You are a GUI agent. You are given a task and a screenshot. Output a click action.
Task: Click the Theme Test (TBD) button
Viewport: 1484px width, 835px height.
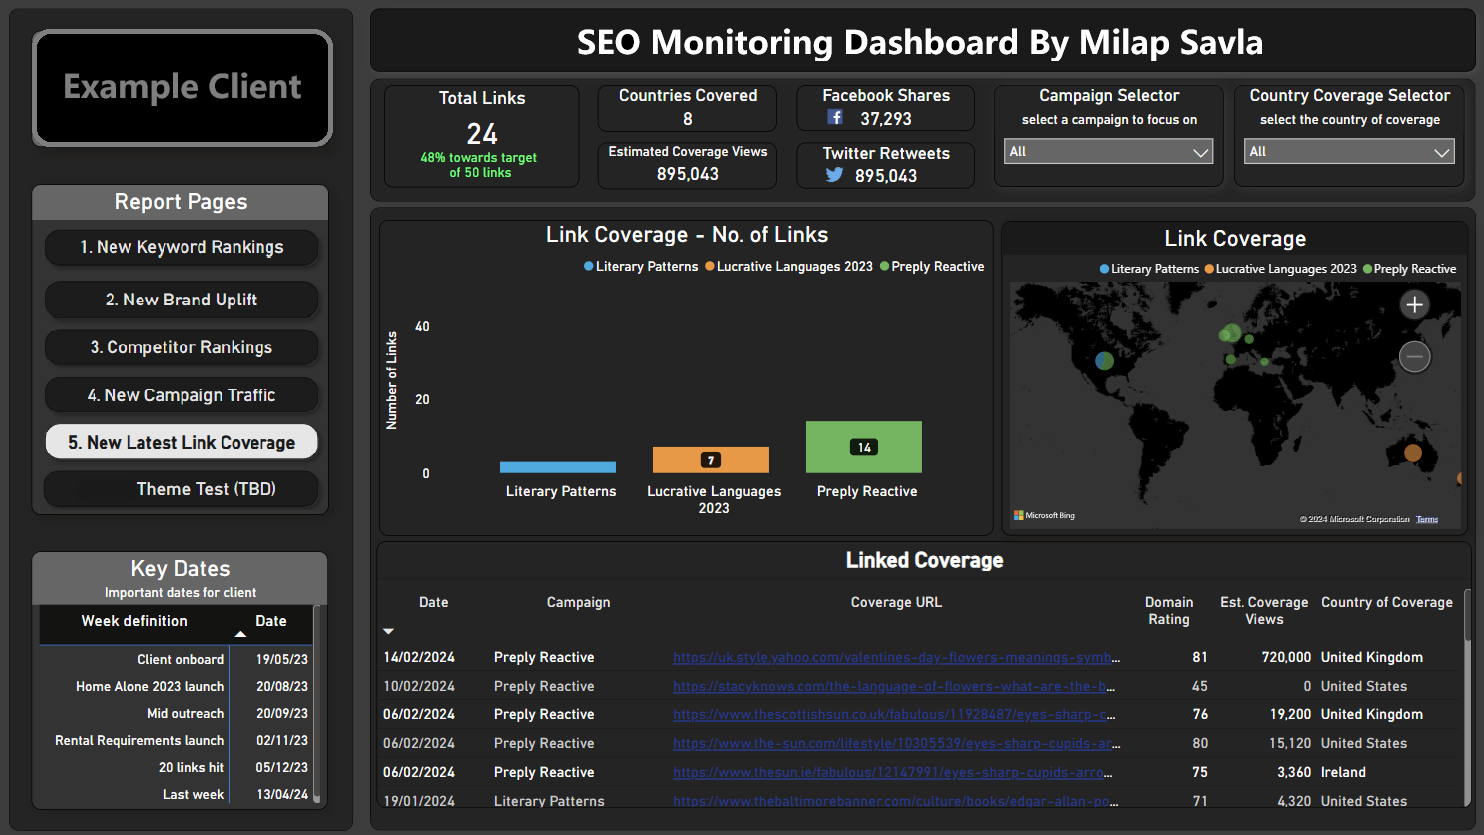tap(181, 489)
